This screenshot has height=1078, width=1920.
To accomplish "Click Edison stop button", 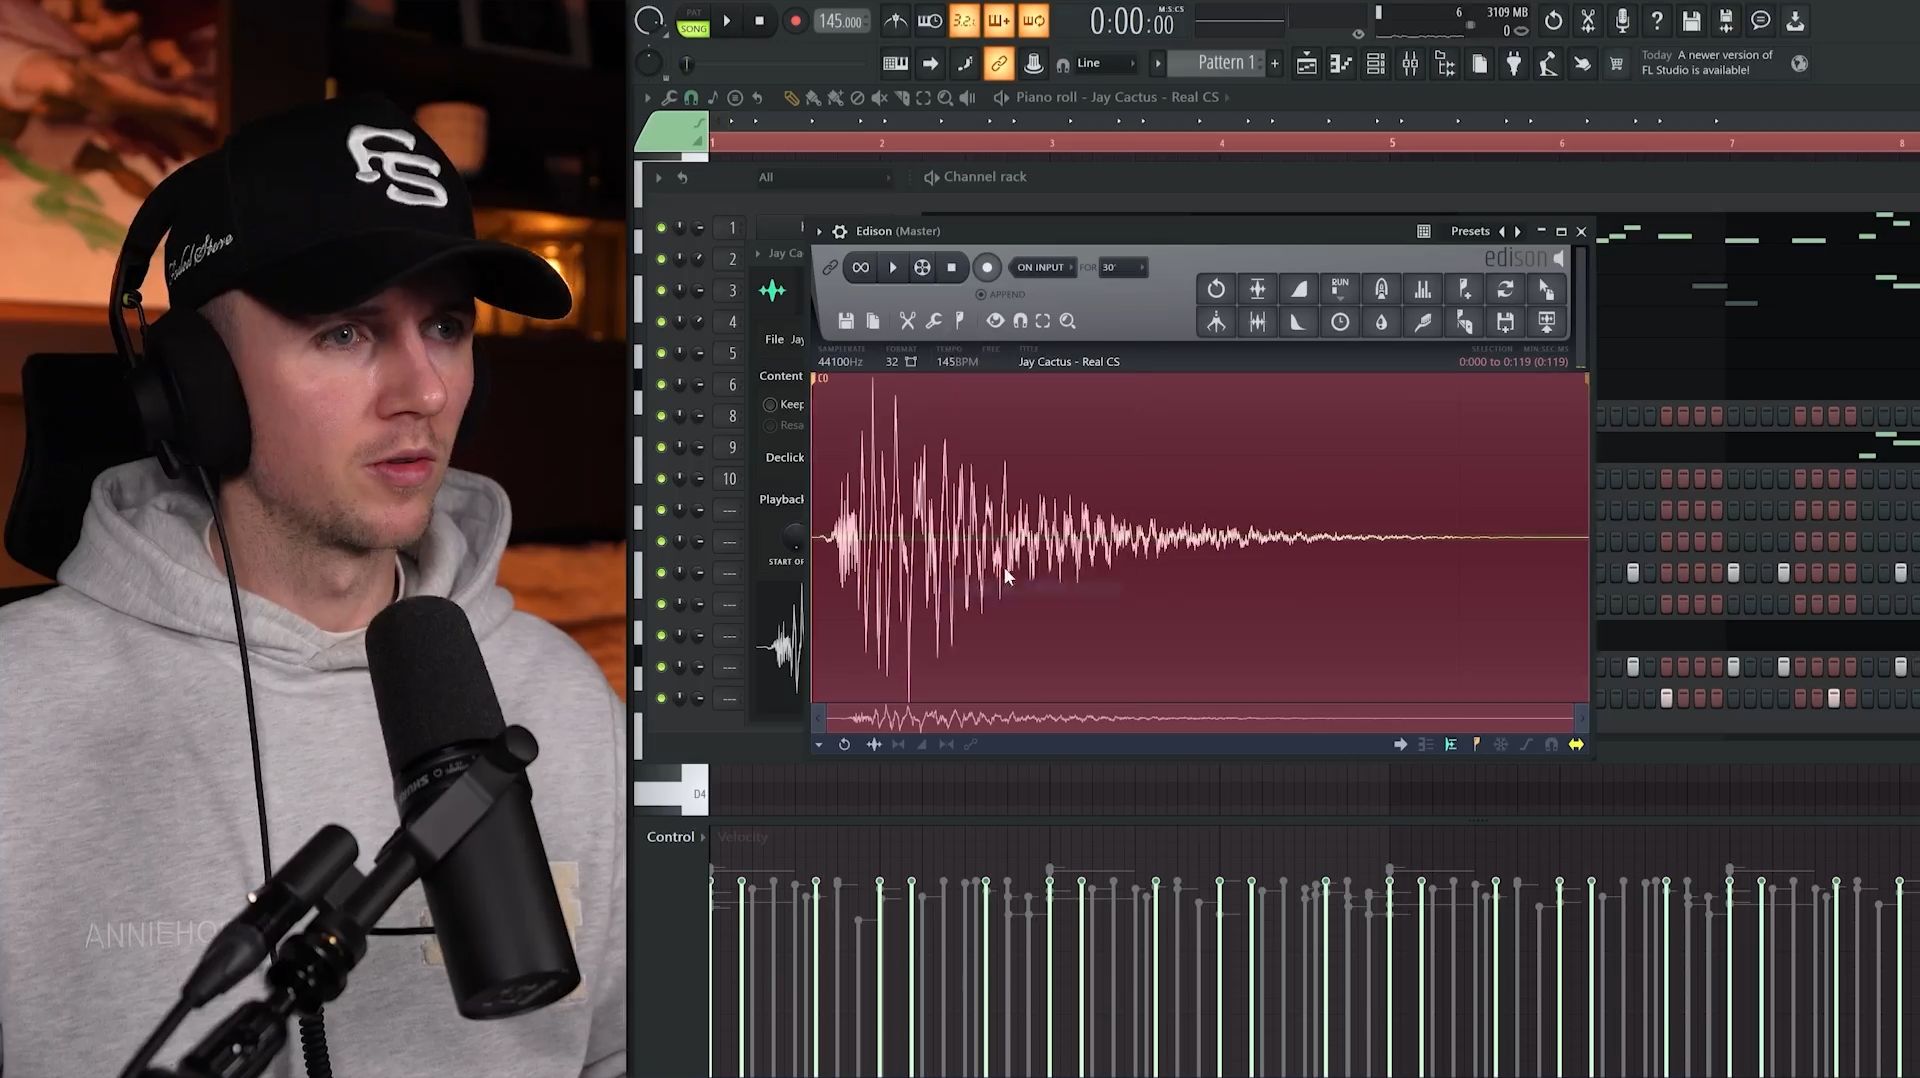I will [951, 267].
